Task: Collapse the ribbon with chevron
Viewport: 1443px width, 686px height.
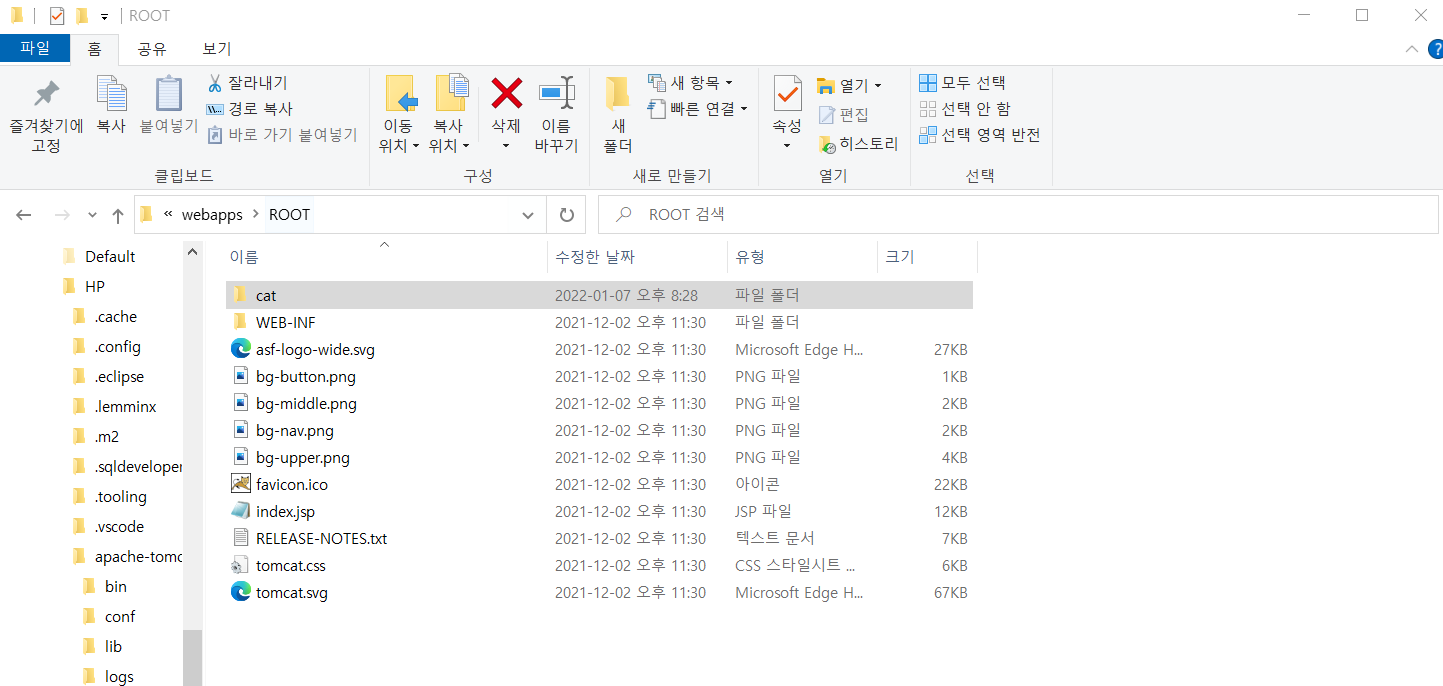Action: coord(1411,49)
